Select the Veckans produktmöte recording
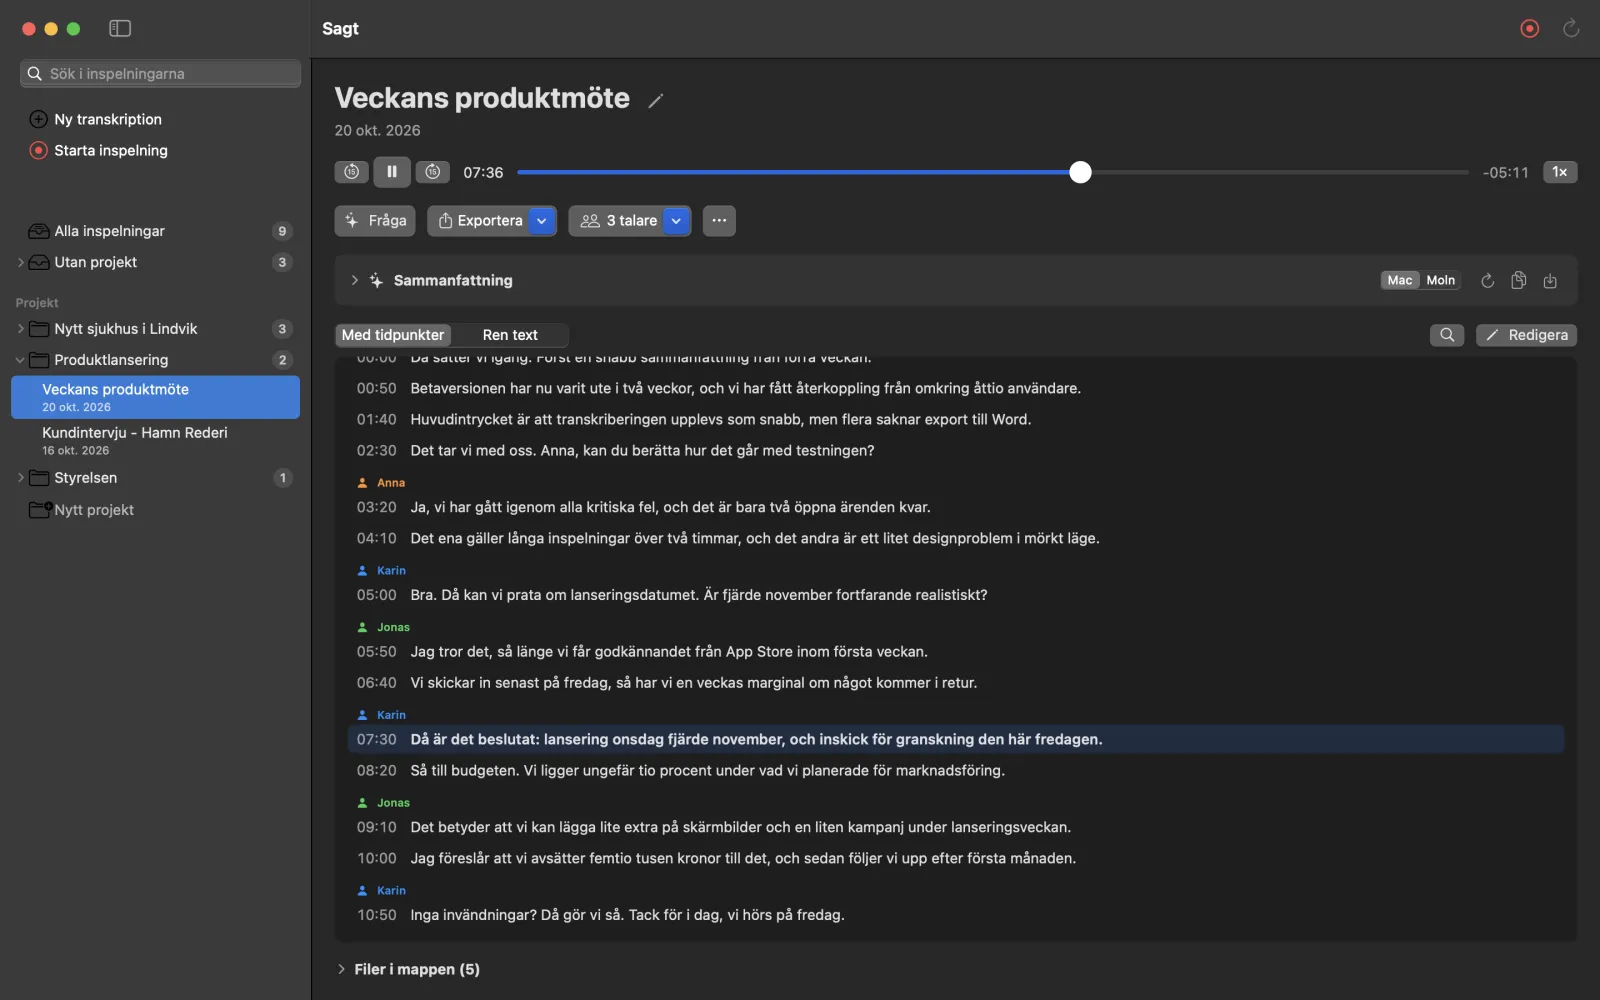This screenshot has width=1600, height=1000. [x=155, y=397]
